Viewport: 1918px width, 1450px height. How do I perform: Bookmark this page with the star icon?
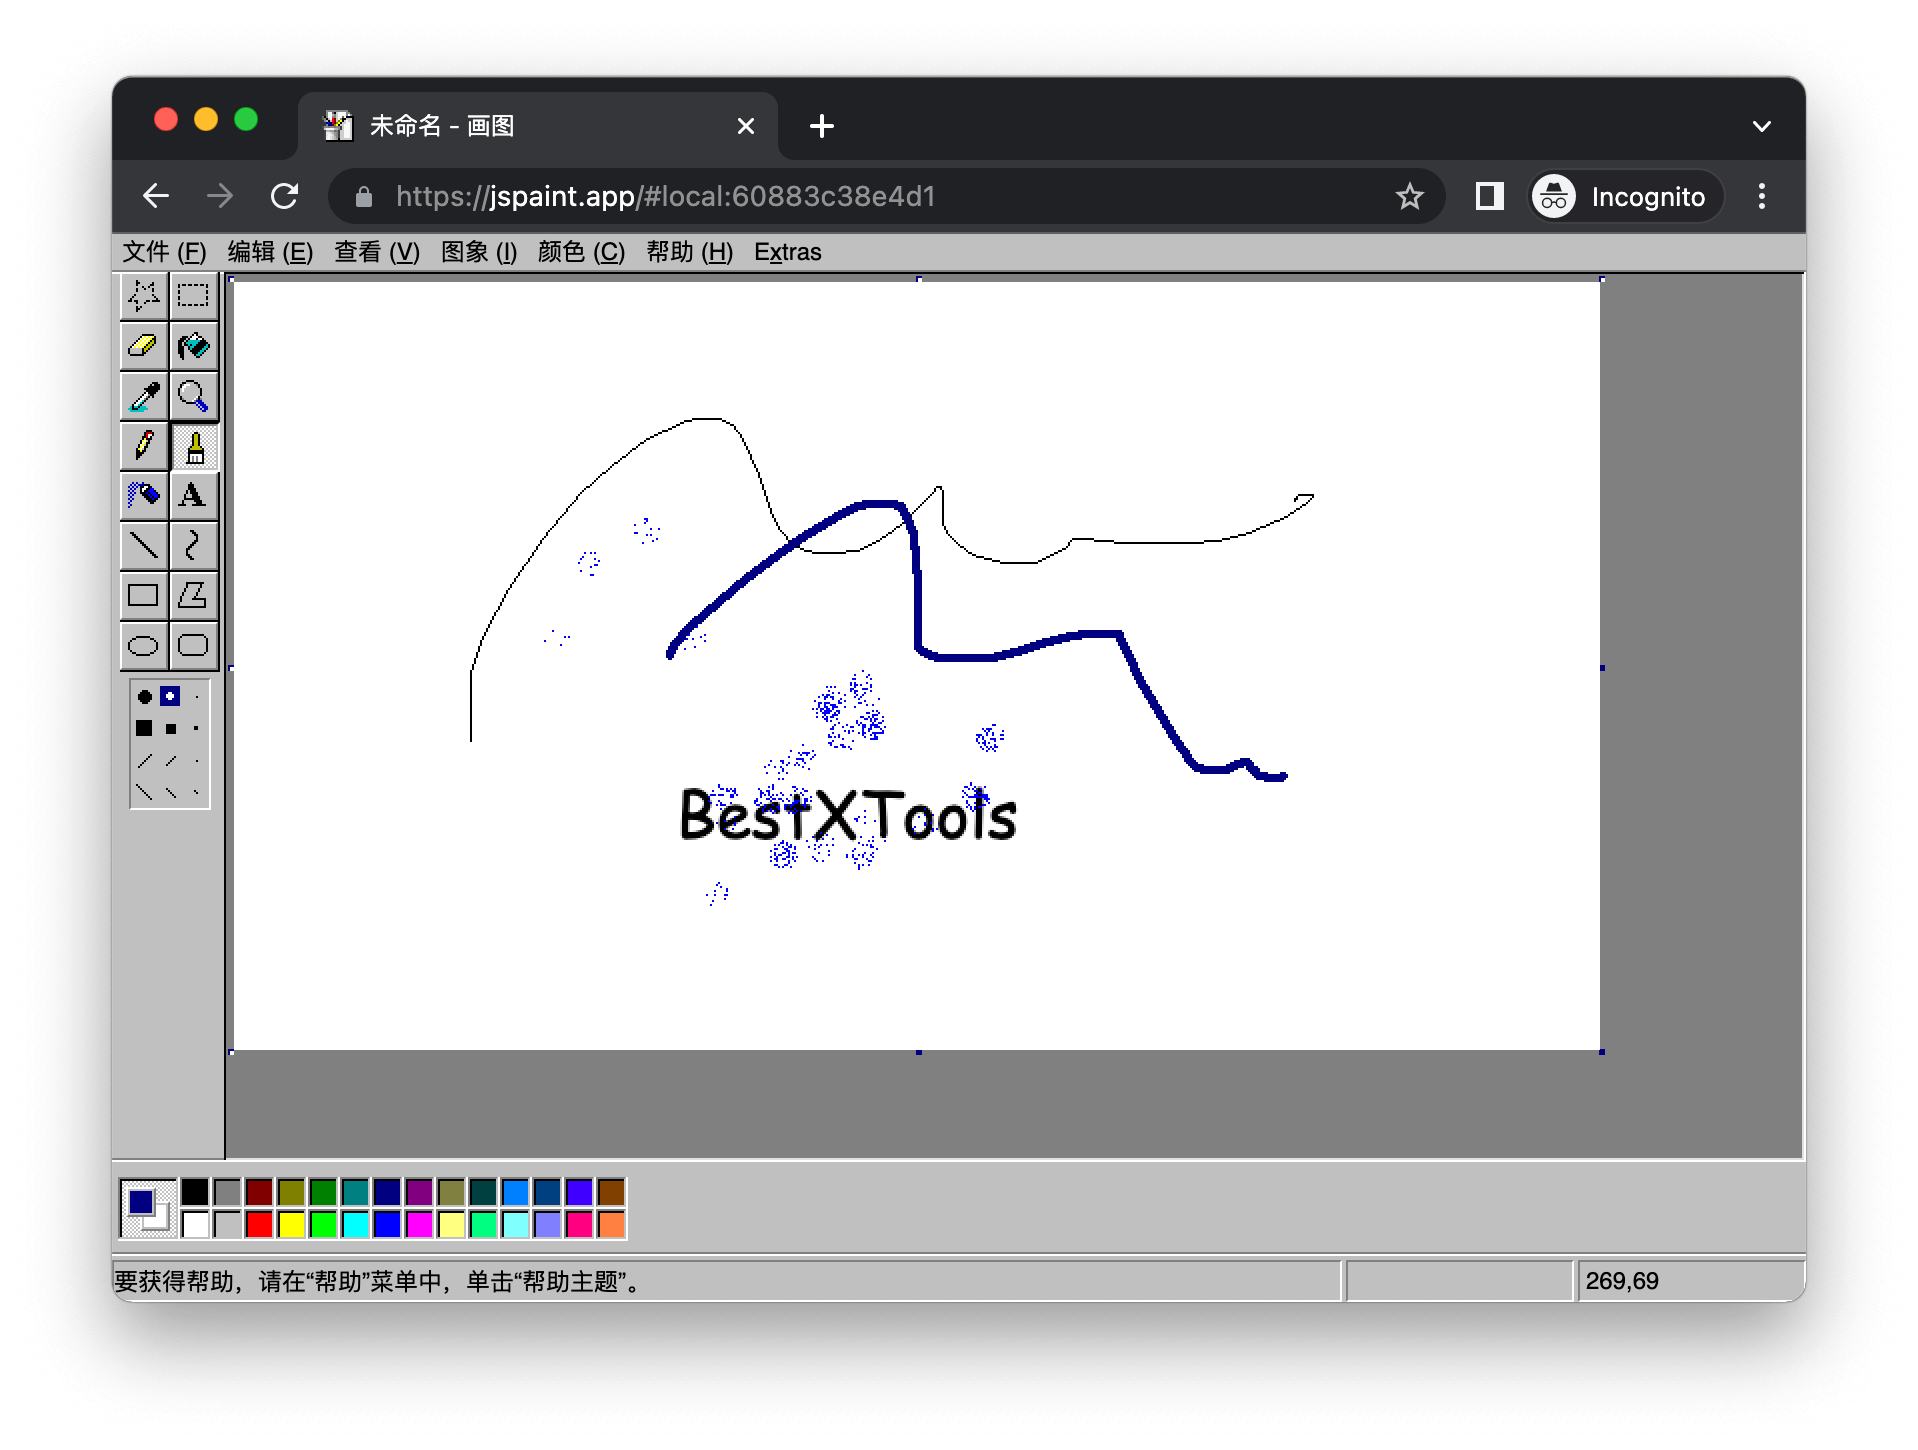tap(1410, 196)
